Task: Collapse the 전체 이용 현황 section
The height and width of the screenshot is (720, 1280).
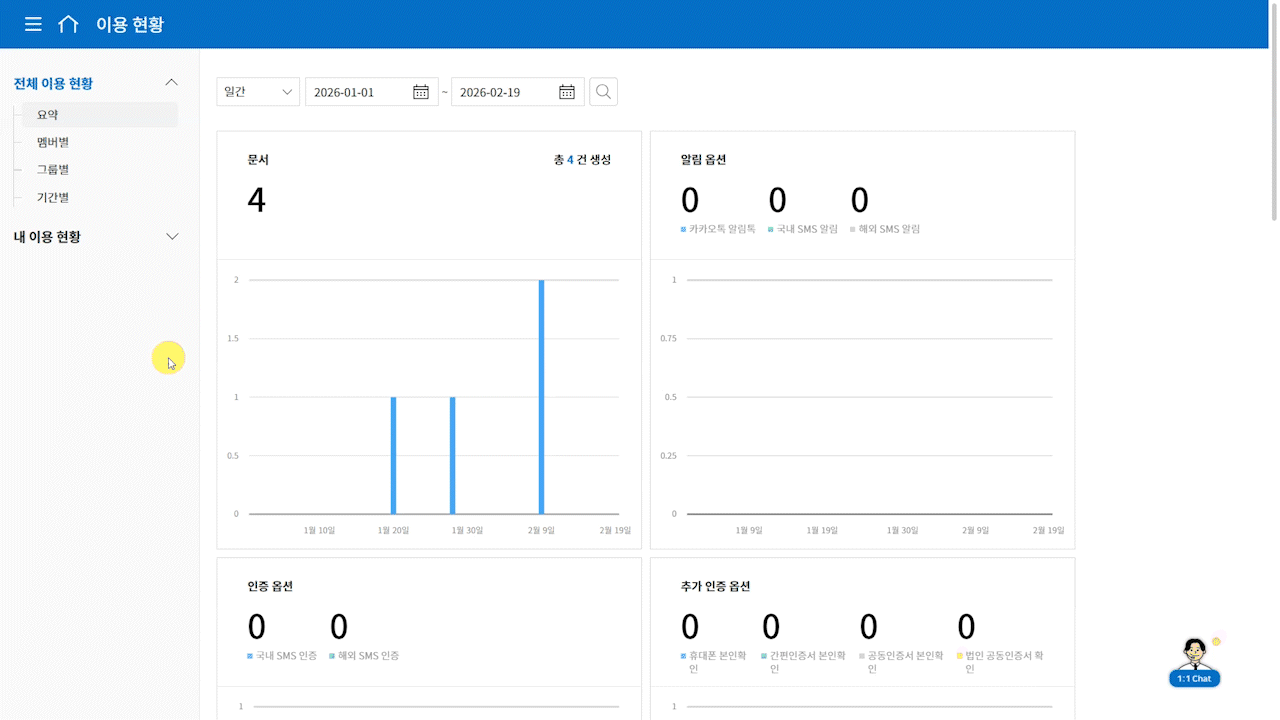Action: coord(171,83)
